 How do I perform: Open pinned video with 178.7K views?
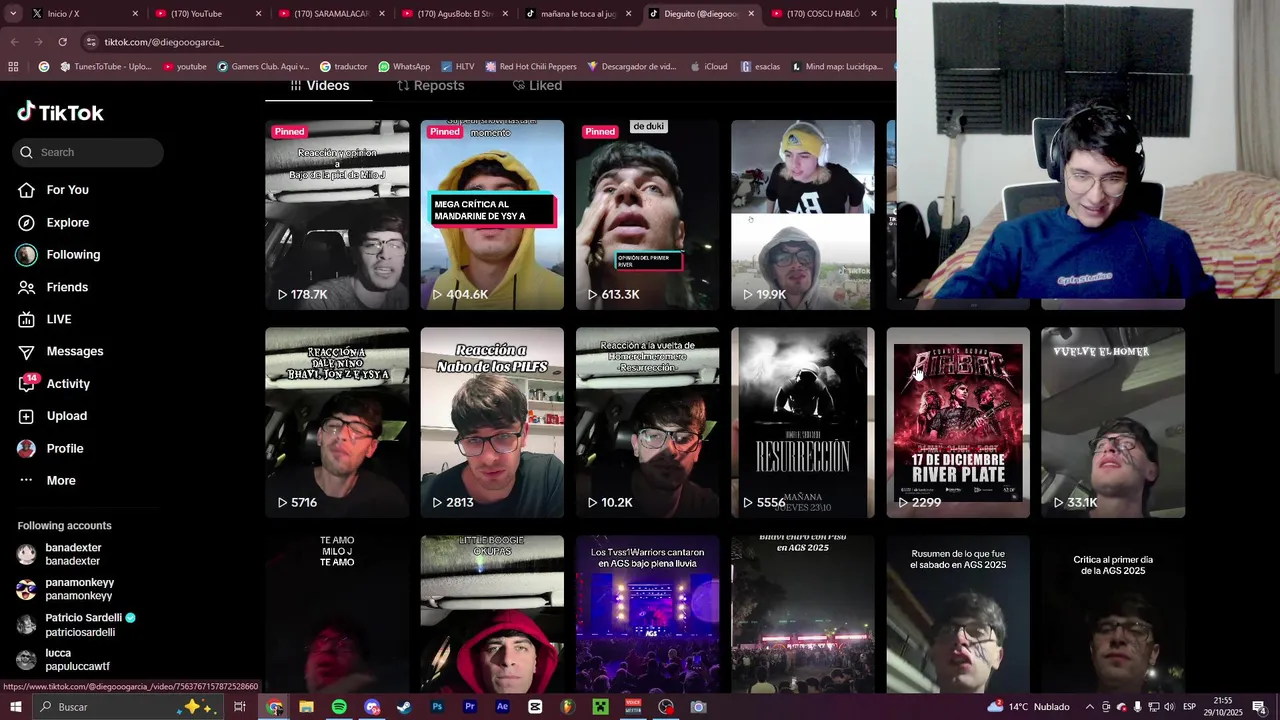pyautogui.click(x=337, y=215)
